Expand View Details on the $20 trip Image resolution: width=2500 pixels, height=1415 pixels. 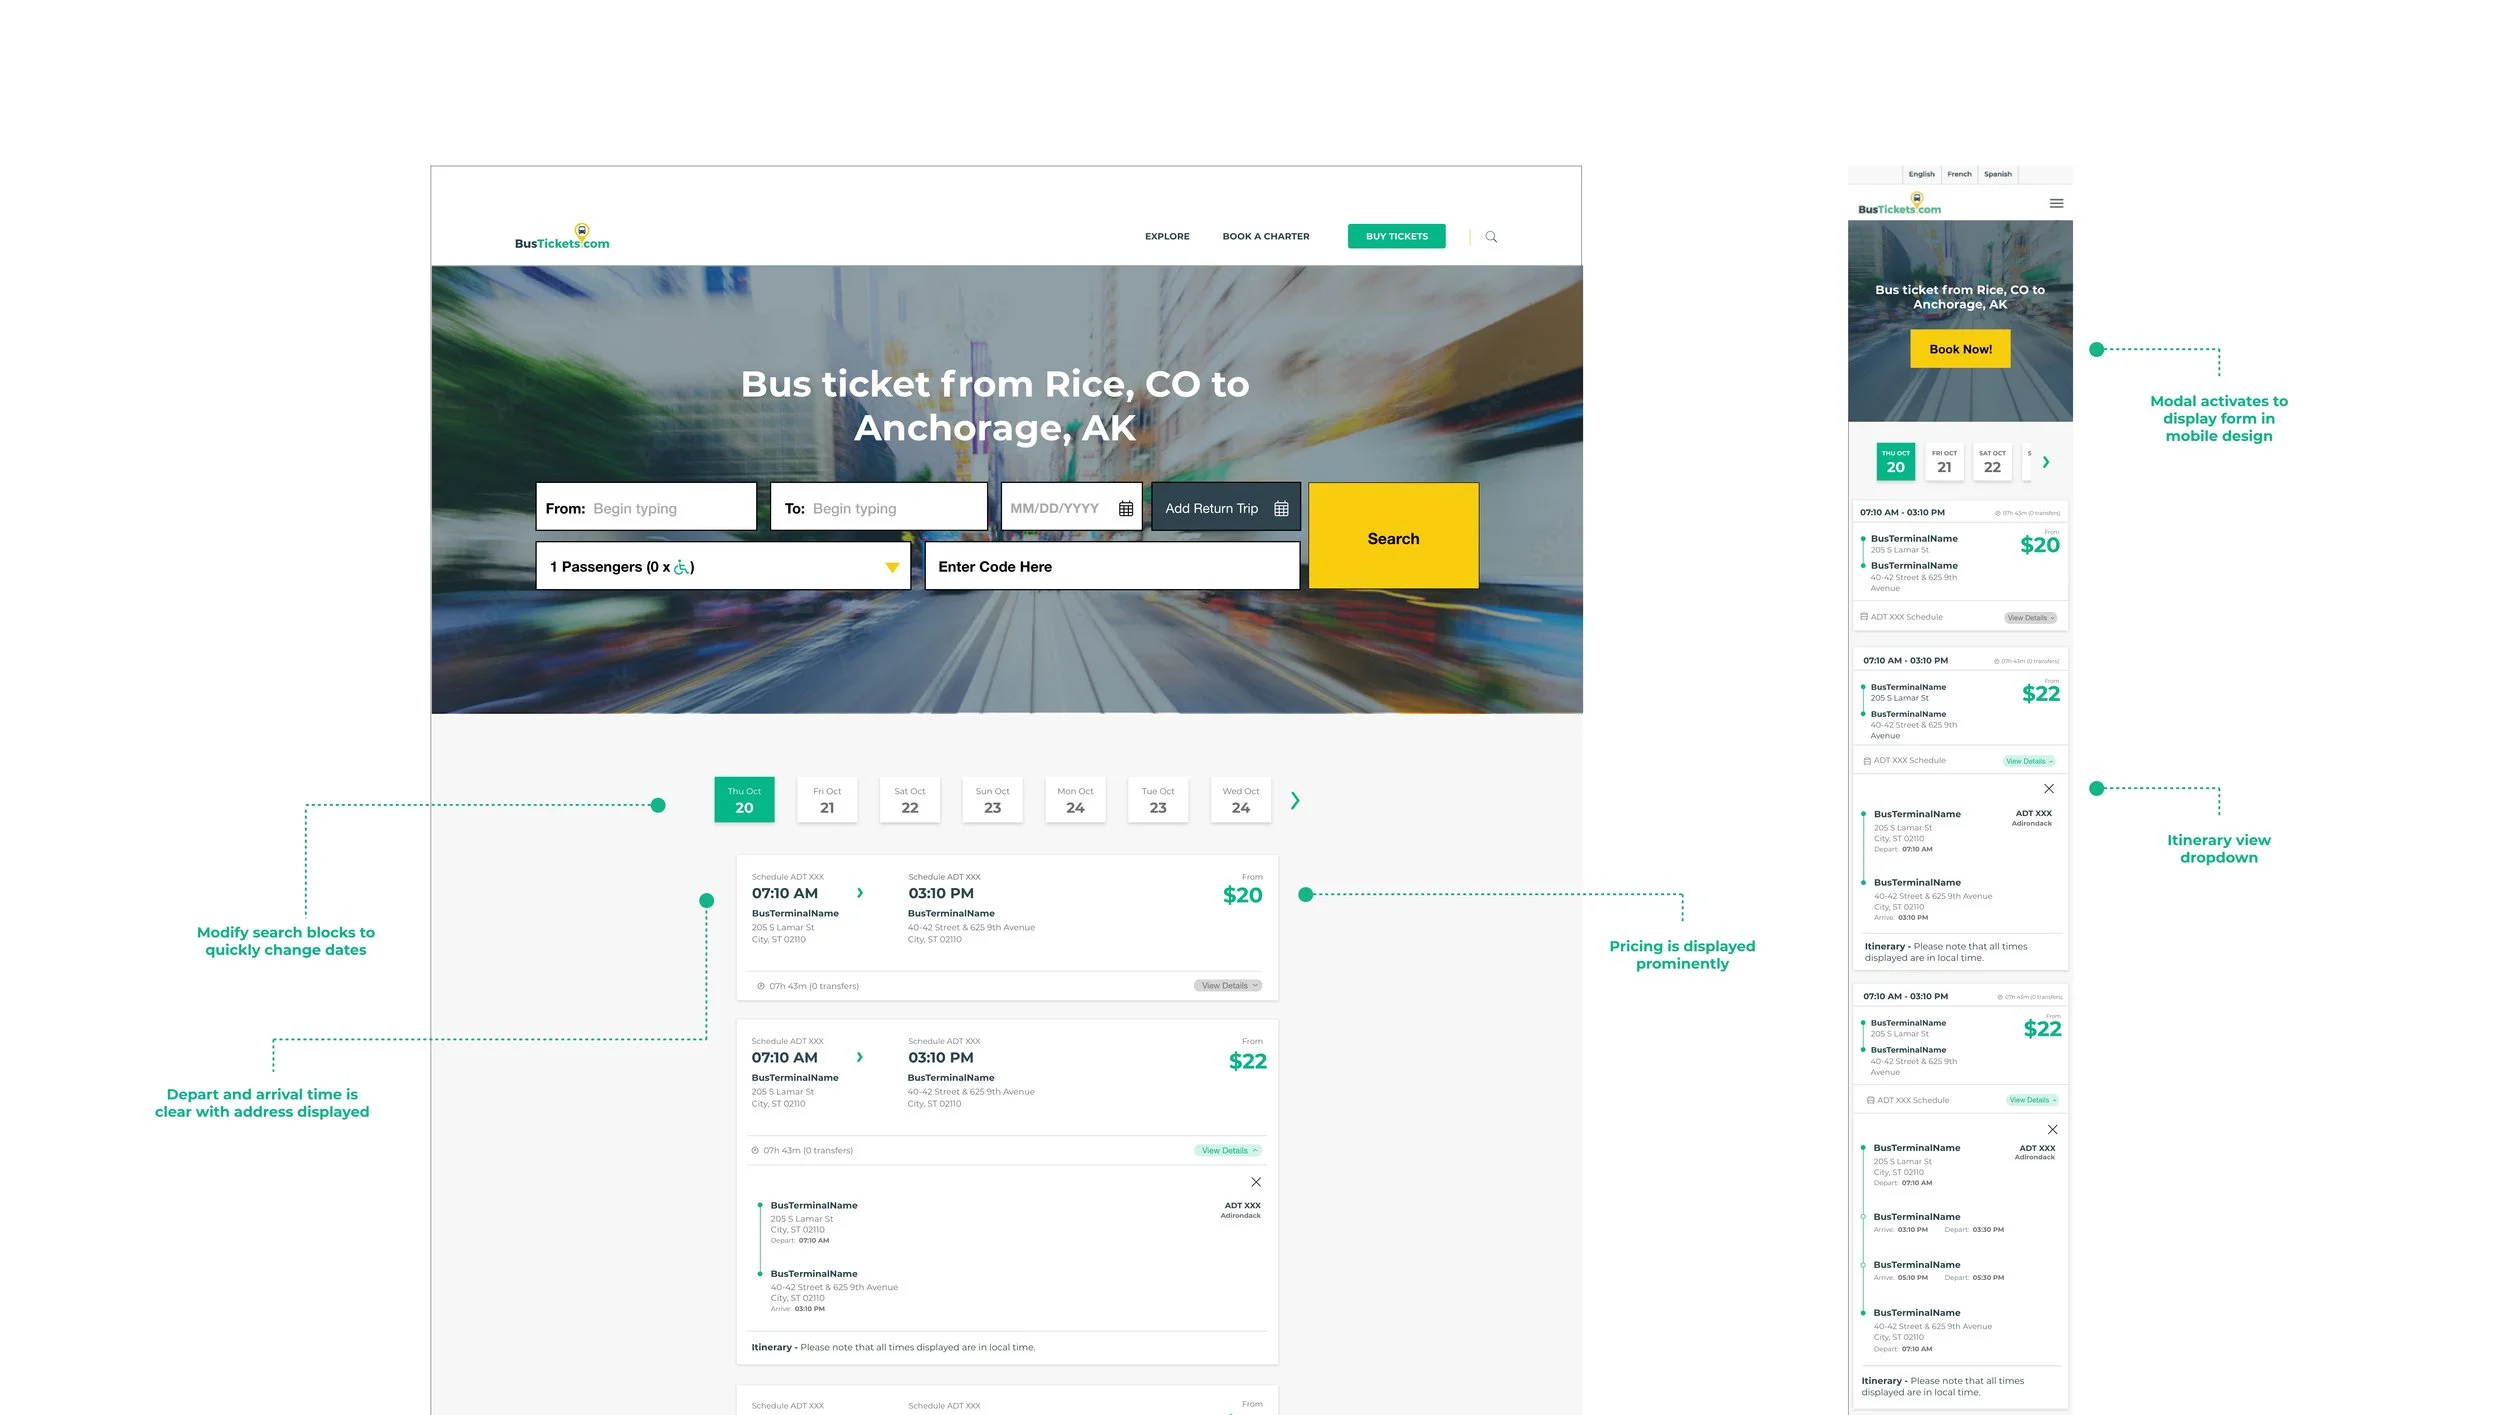(1227, 986)
